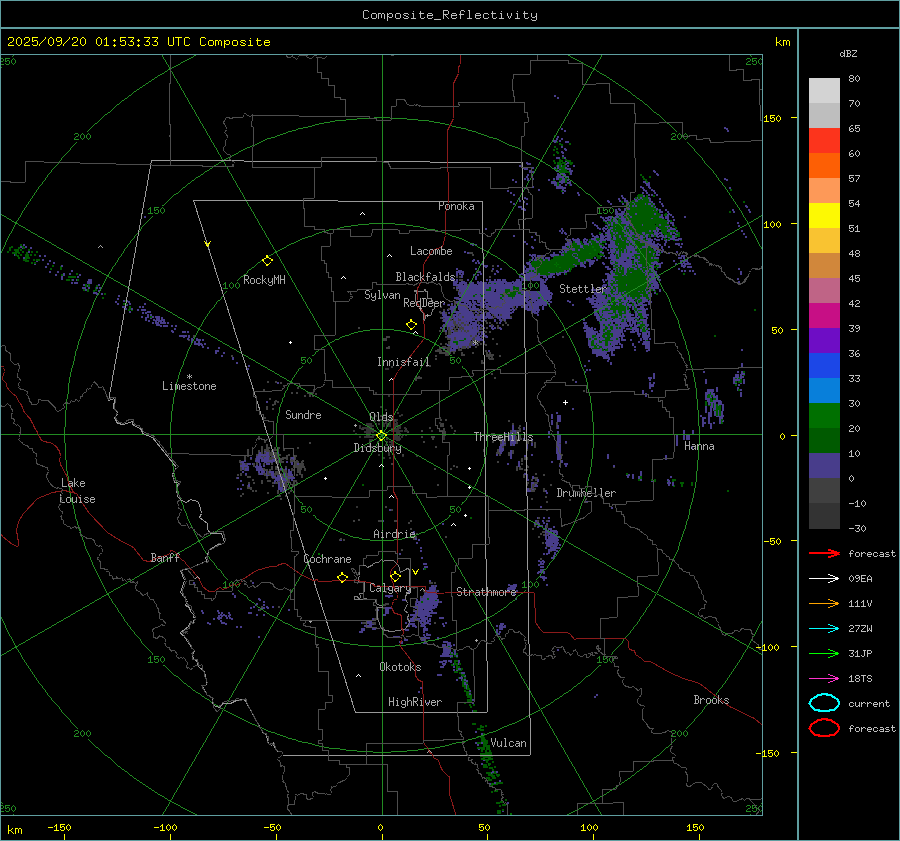The image size is (900, 841).
Task: Click the yellow radar-center diamond above Didsbury
Action: coord(381,435)
